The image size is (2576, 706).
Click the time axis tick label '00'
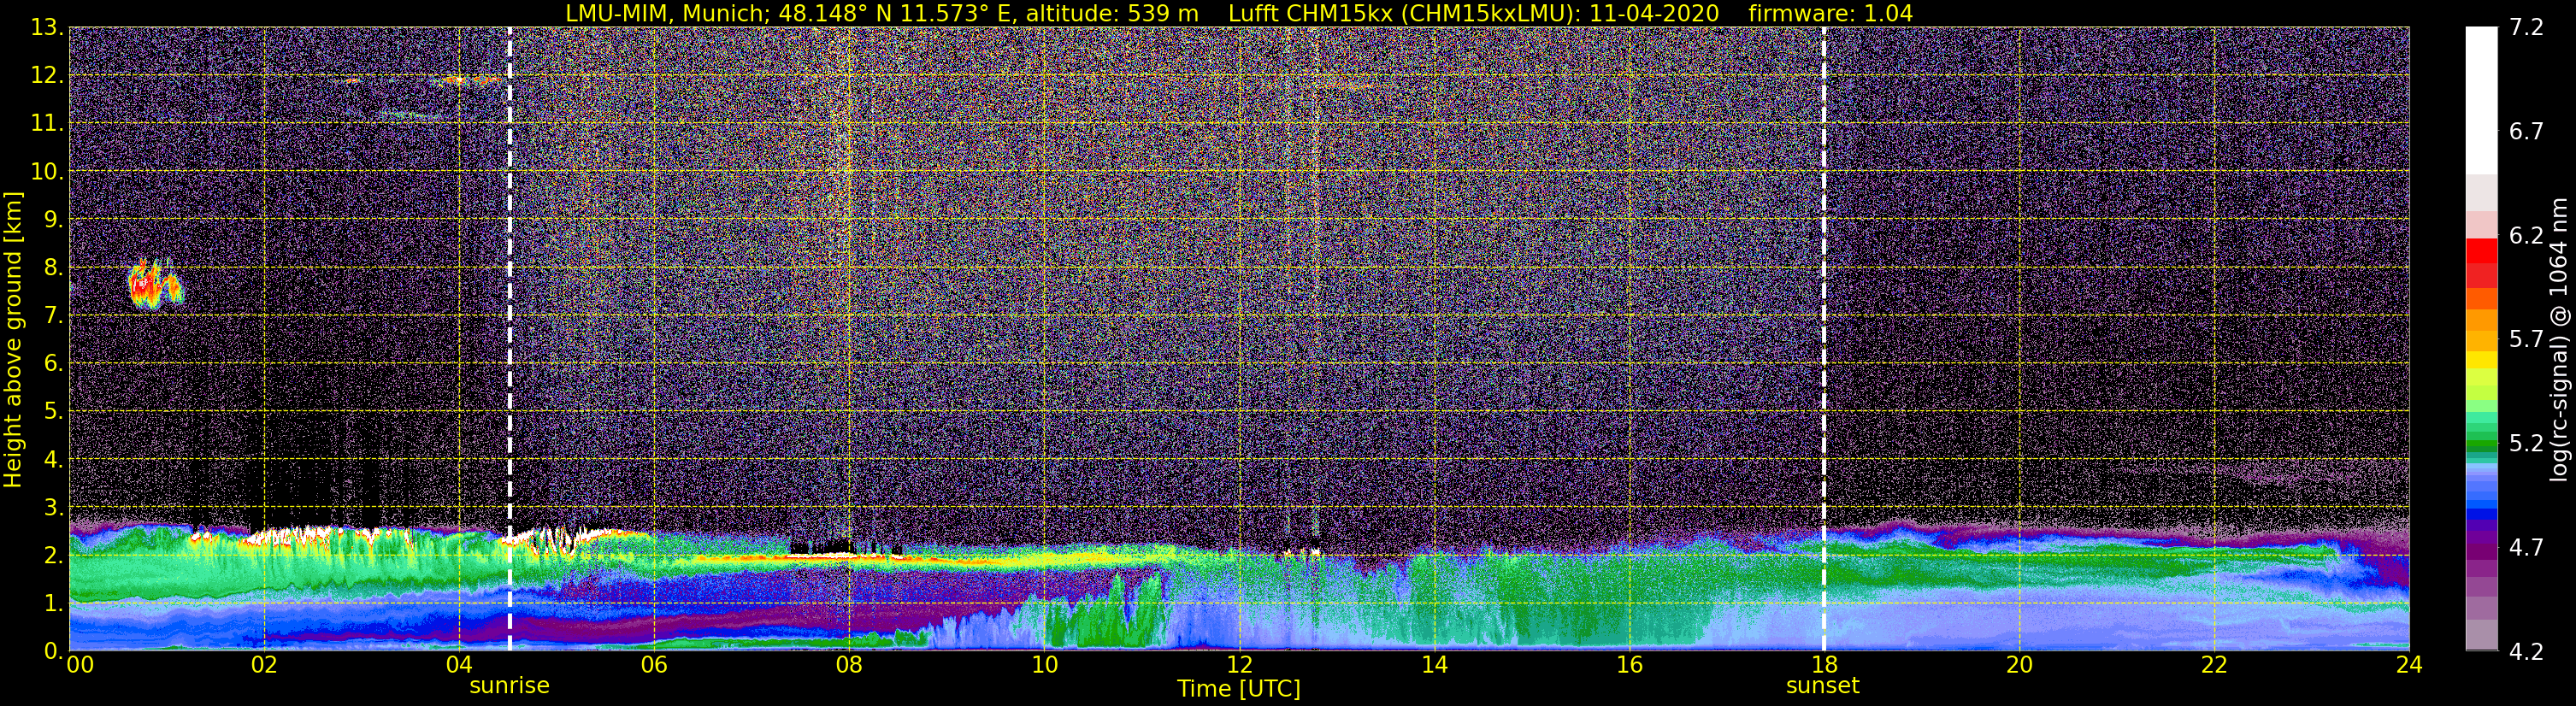point(80,665)
